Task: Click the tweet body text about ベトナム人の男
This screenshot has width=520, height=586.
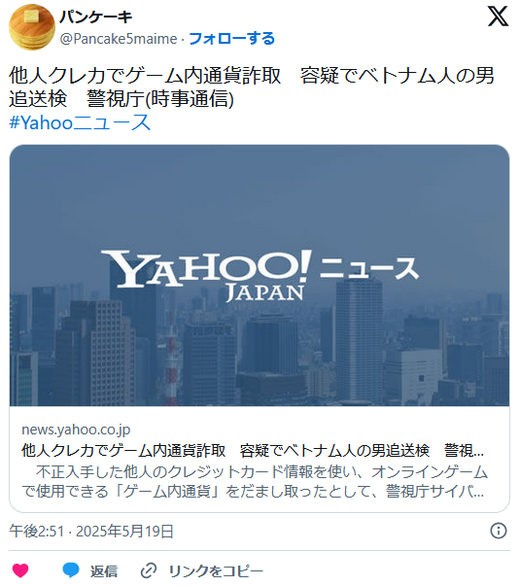Action: pos(252,87)
